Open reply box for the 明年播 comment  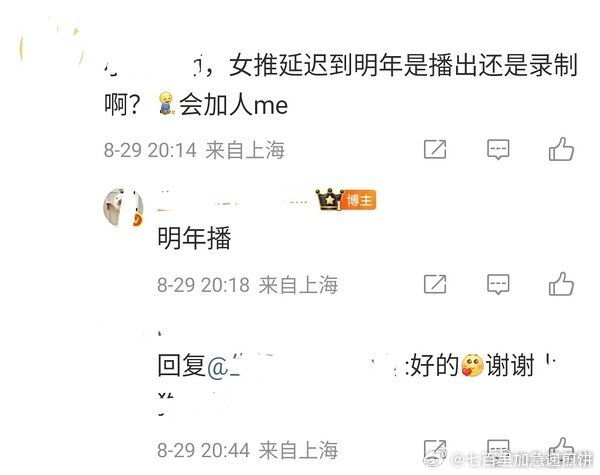[498, 284]
